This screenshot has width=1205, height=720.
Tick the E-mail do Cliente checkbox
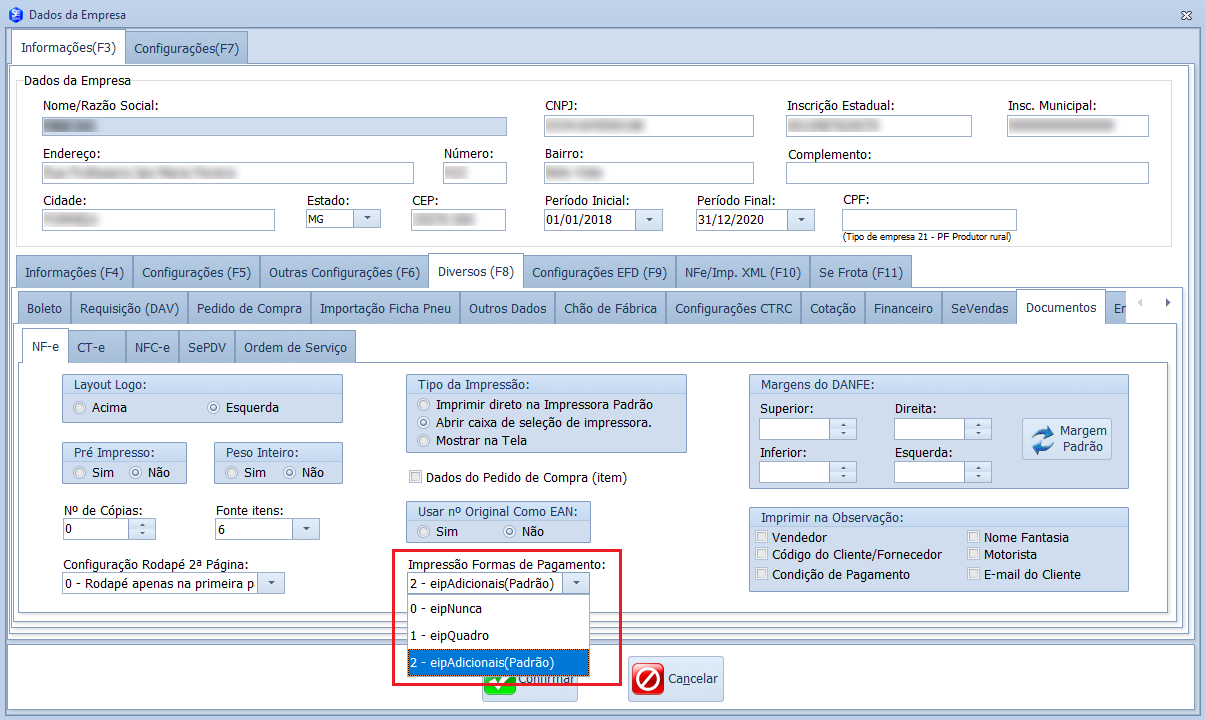click(x=974, y=575)
